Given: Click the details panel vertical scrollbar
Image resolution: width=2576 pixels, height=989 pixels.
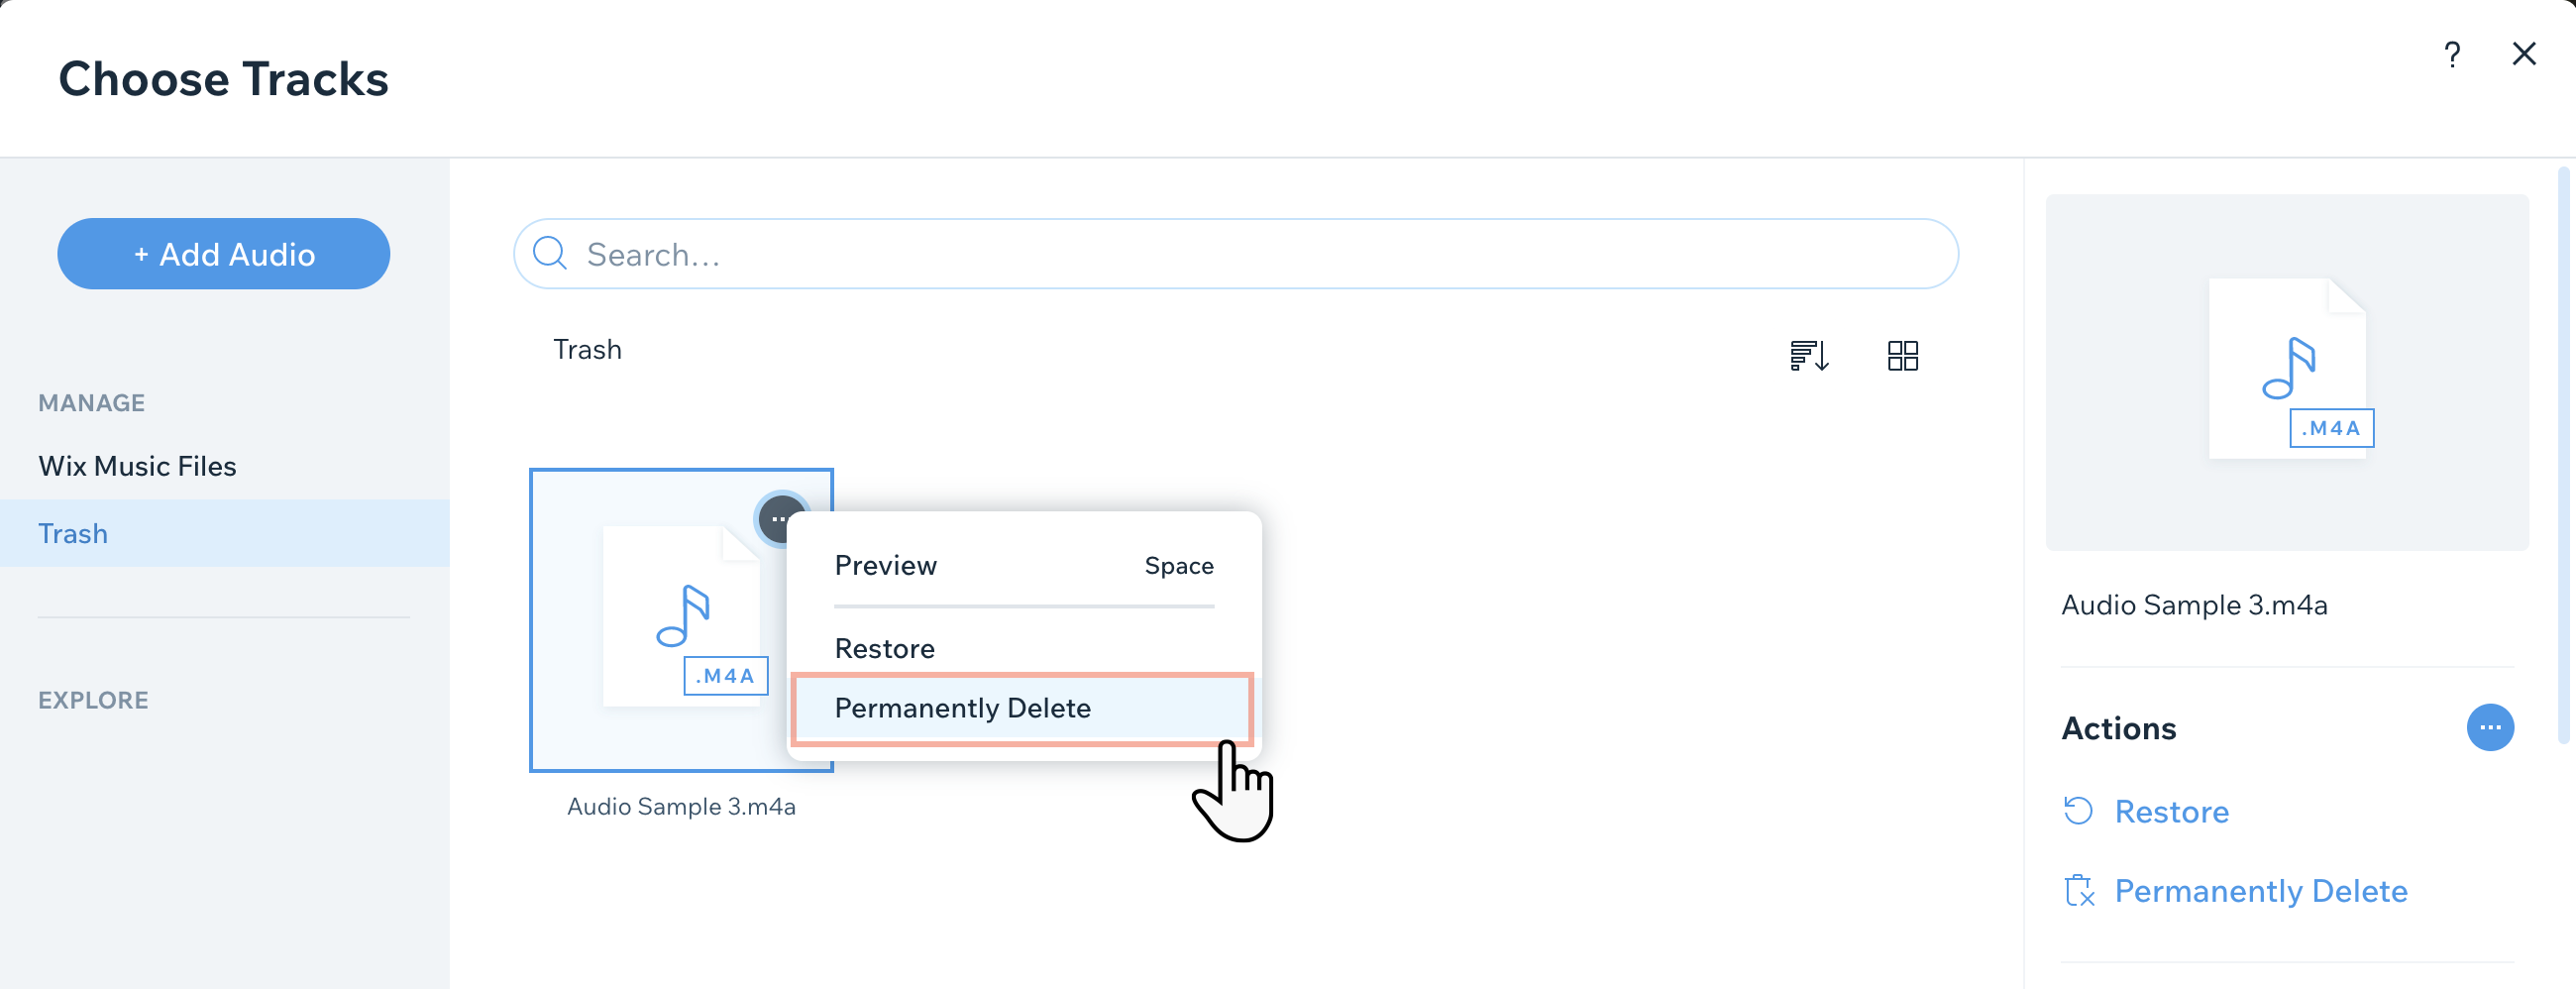Looking at the screenshot, I should click(x=2563, y=455).
